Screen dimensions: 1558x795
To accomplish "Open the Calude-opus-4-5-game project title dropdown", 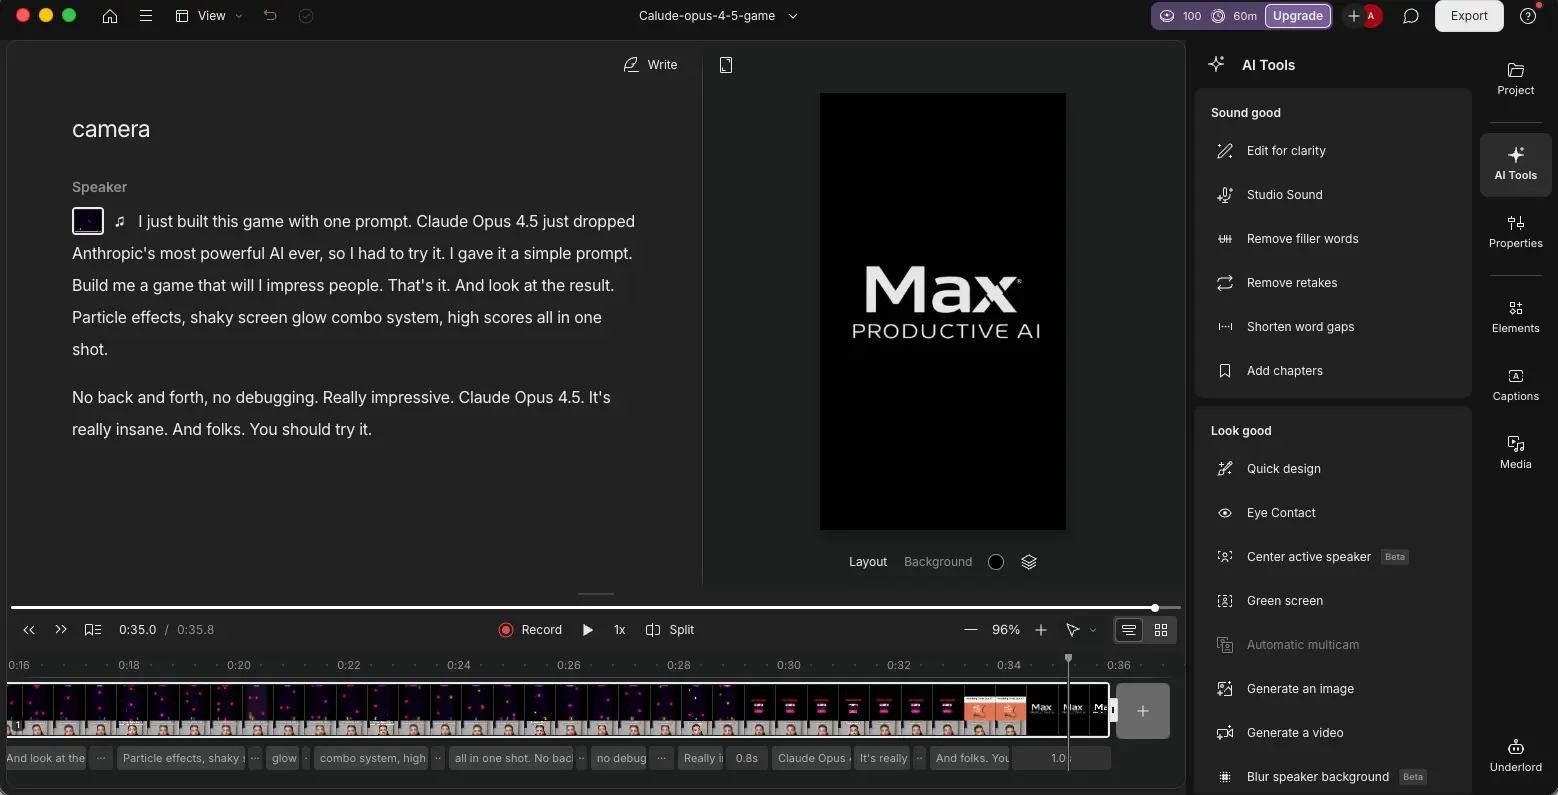I will 718,16.
